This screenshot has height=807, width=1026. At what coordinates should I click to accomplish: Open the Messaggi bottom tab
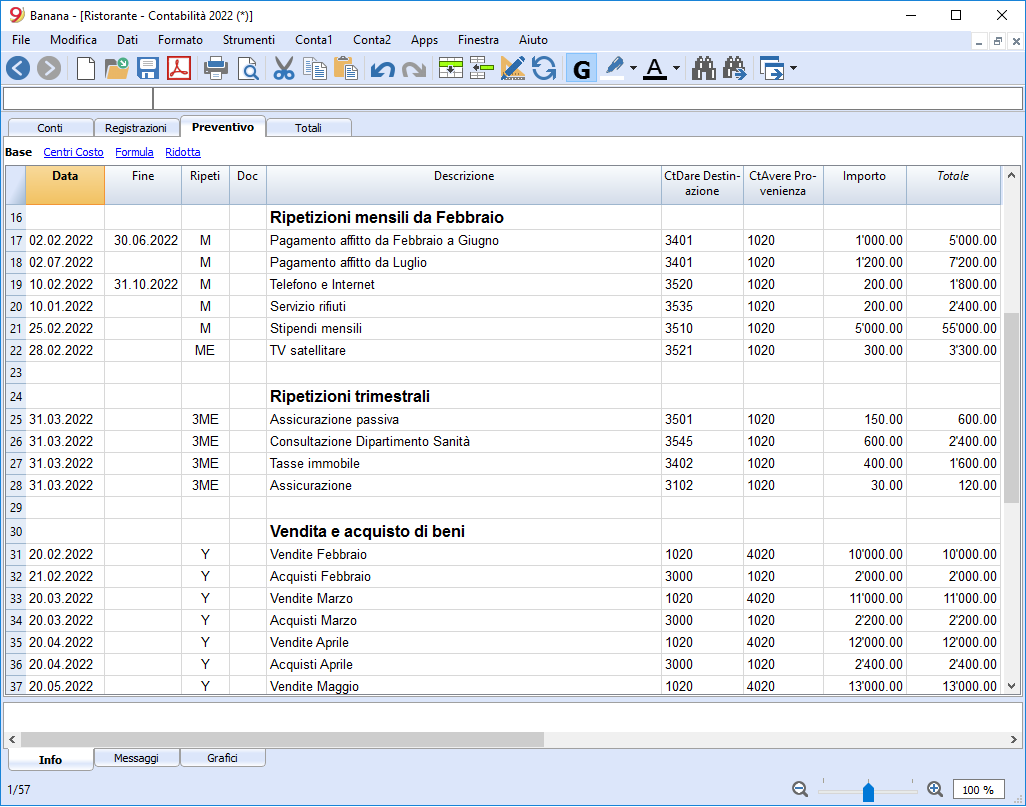pyautogui.click(x=136, y=758)
